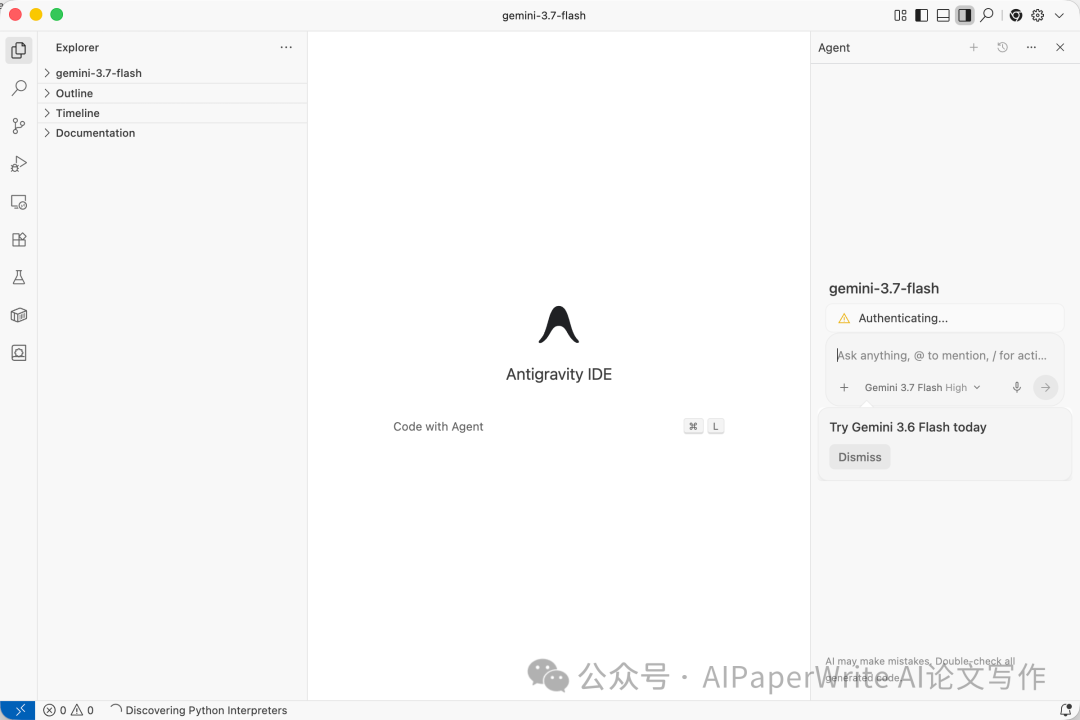The width and height of the screenshot is (1080, 720).
Task: Open Explorer more actions ellipsis
Action: click(286, 48)
